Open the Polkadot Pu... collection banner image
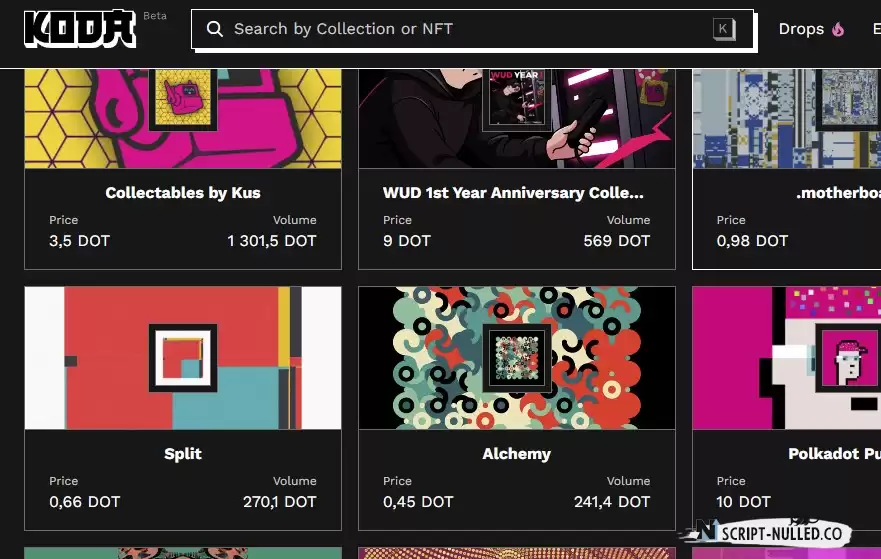The width and height of the screenshot is (881, 559). point(787,358)
